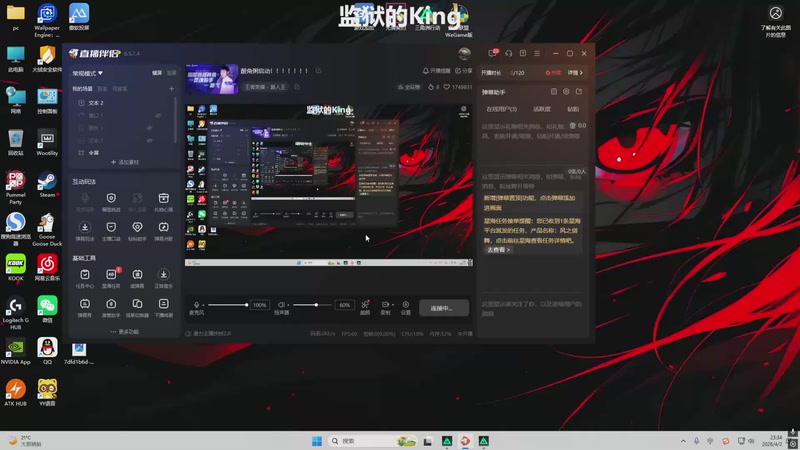The width and height of the screenshot is (800, 450).
Task: Switch to the 活跃度 tab
Action: click(542, 109)
